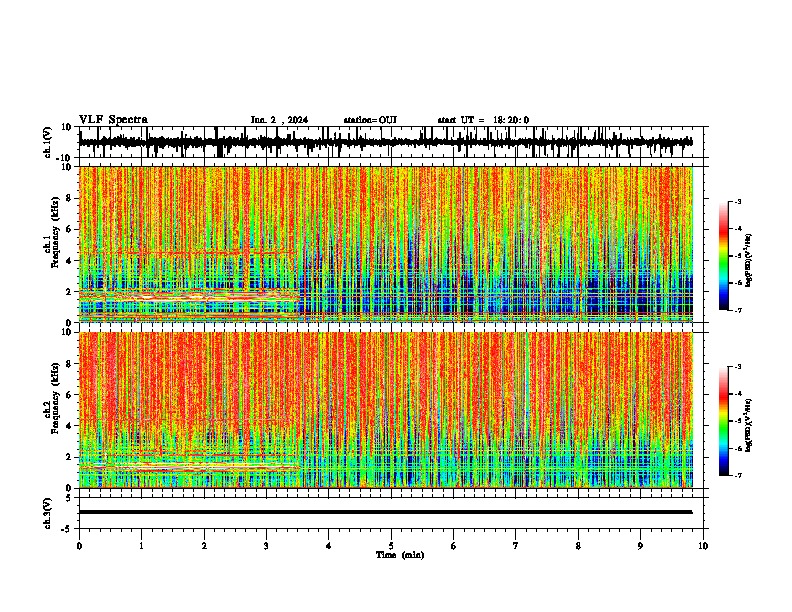Click the ch.2 spectrogram color scale bar

click(723, 421)
